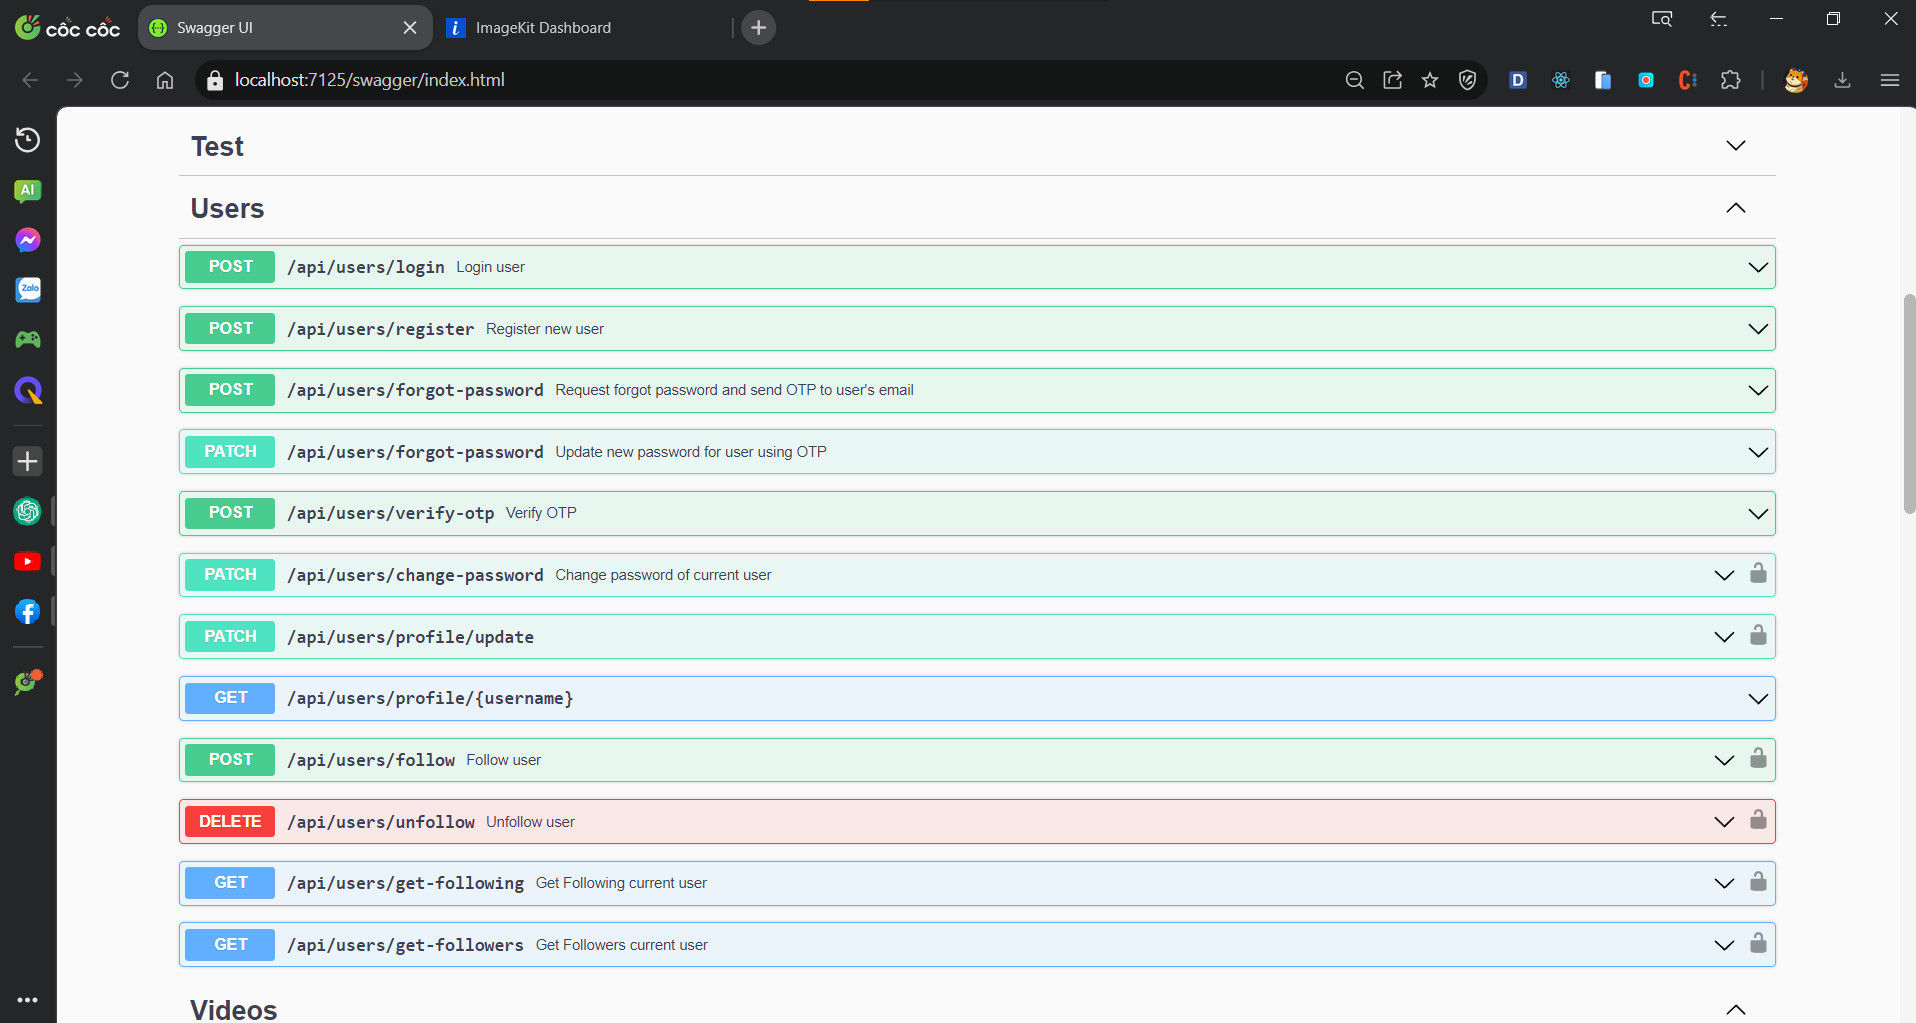Open the POST /api/users/register endpoint
This screenshot has height=1023, width=1916.
[380, 329]
